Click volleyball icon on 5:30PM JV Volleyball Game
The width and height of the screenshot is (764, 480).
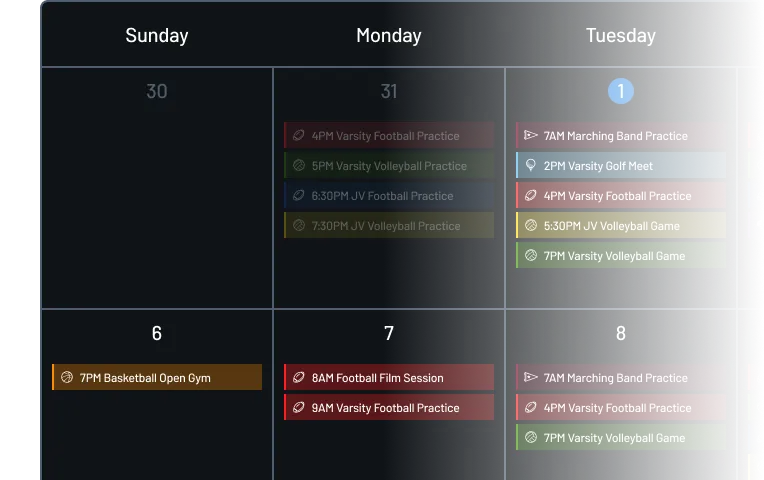click(531, 226)
